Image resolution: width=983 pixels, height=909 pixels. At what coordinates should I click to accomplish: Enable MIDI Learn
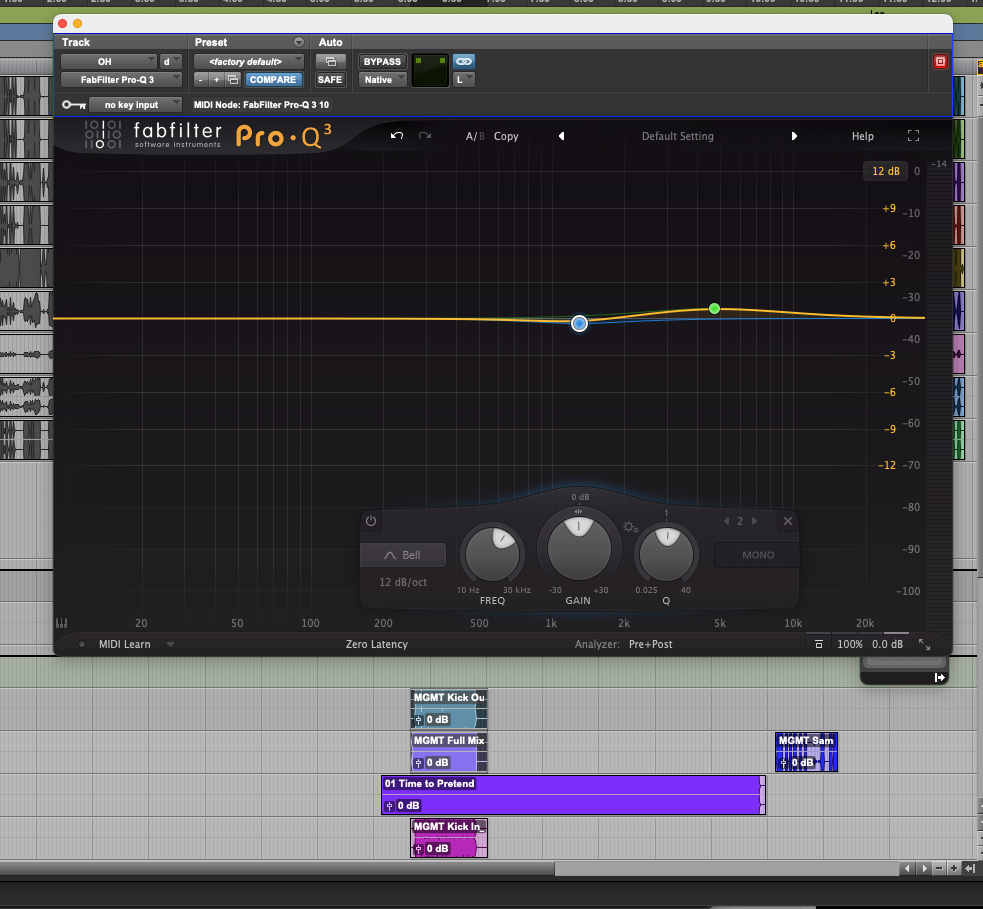124,644
